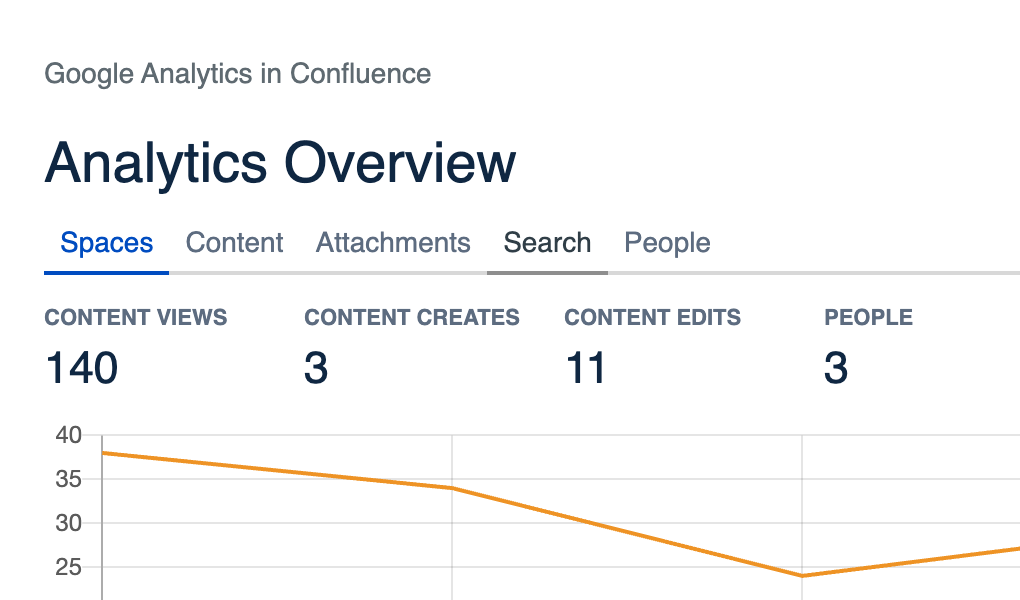Click the CONTENT CREATES metric label

pyautogui.click(x=412, y=318)
